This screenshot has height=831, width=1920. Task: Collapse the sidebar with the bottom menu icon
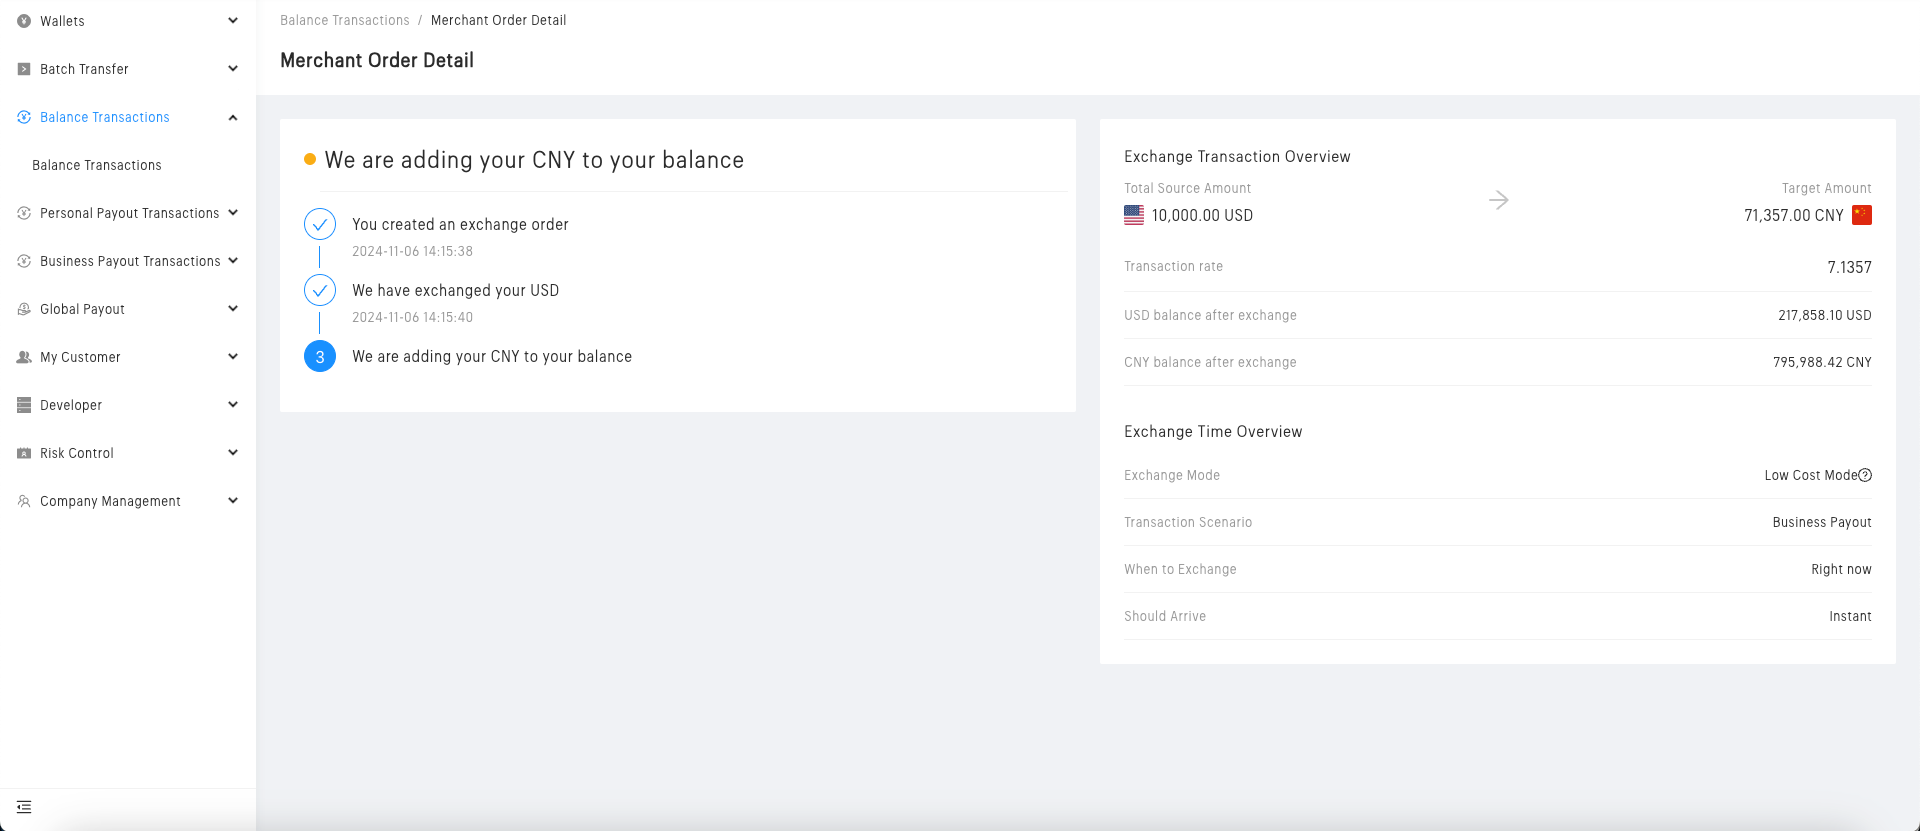[x=24, y=807]
